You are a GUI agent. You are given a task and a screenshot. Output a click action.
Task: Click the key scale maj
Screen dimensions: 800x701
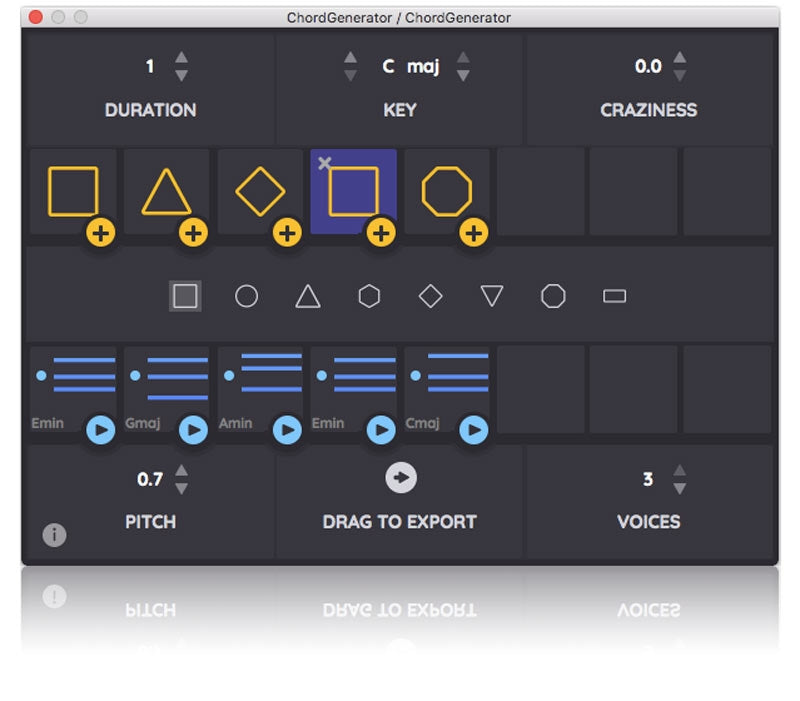(423, 67)
